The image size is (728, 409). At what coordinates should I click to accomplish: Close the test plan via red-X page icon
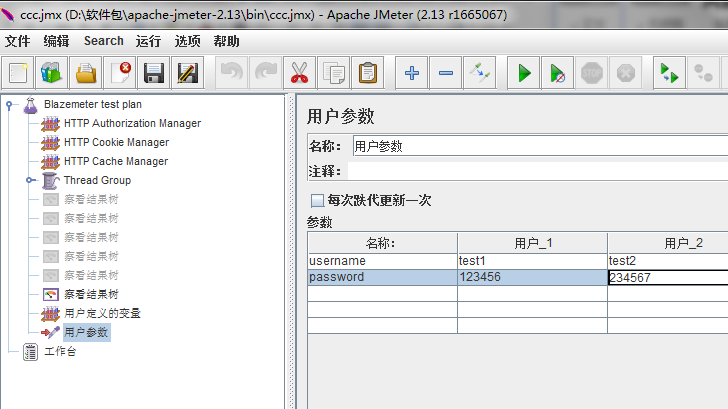pyautogui.click(x=120, y=73)
